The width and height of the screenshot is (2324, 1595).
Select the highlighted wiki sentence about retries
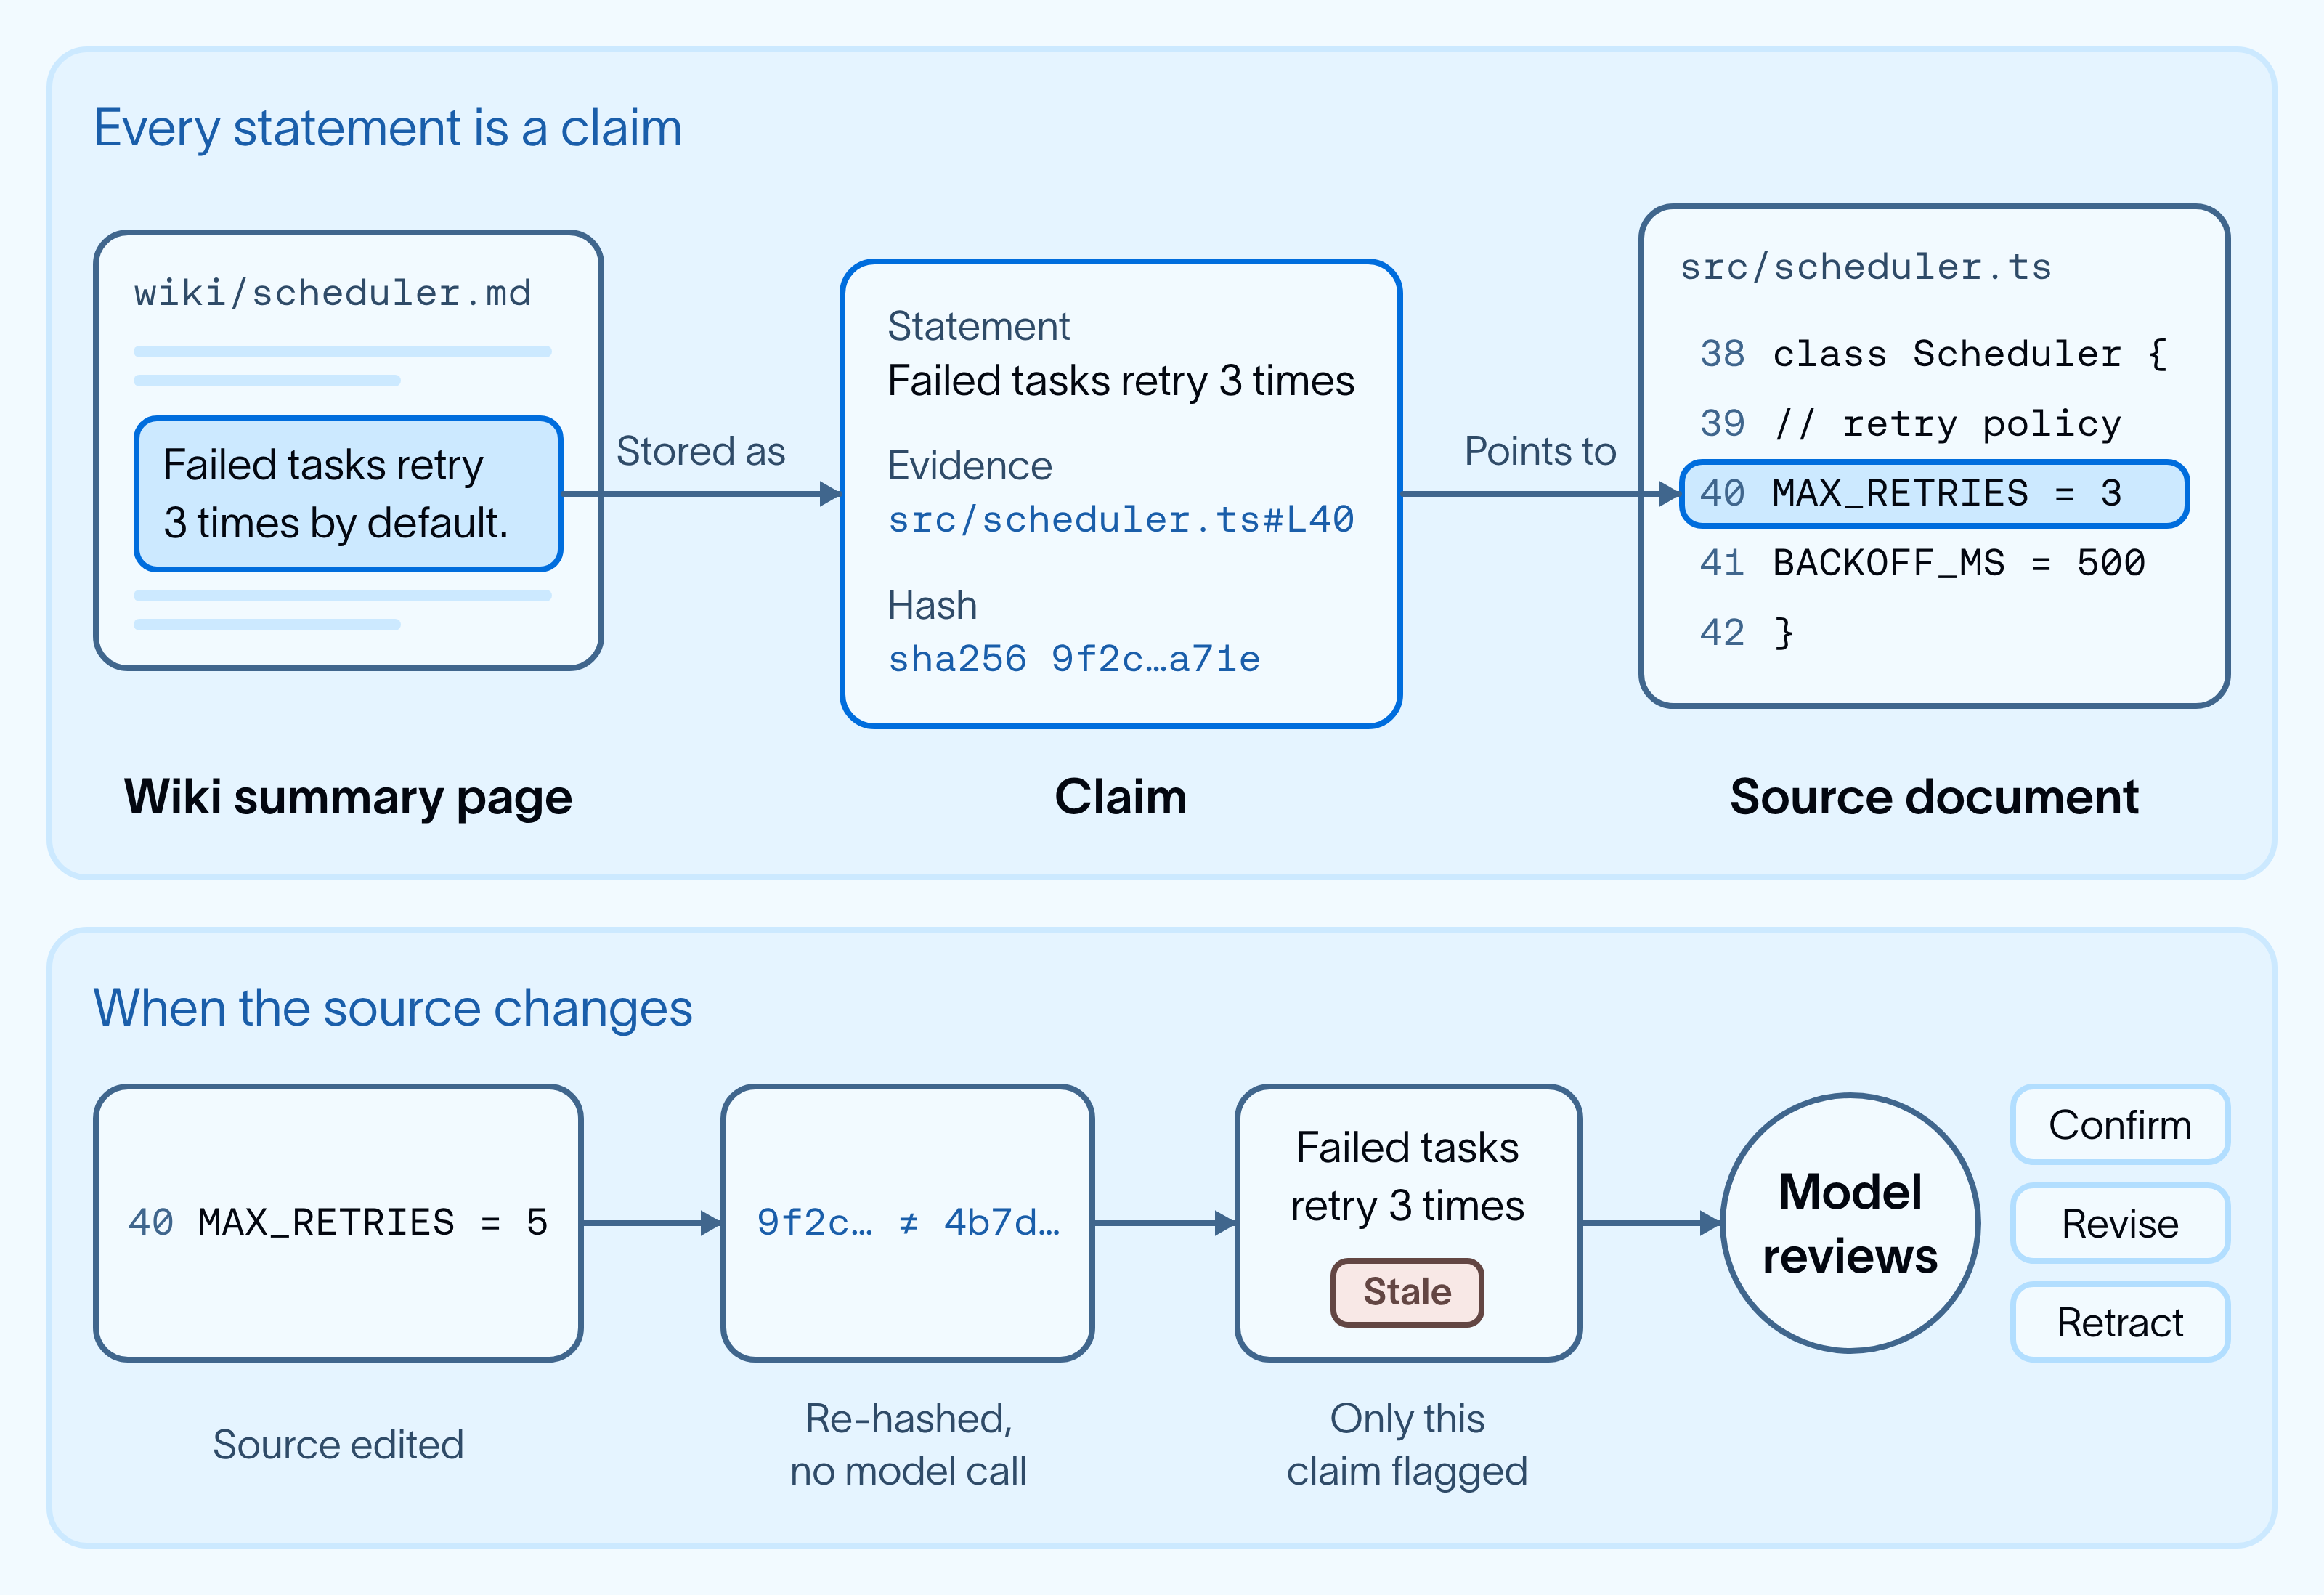click(x=348, y=494)
